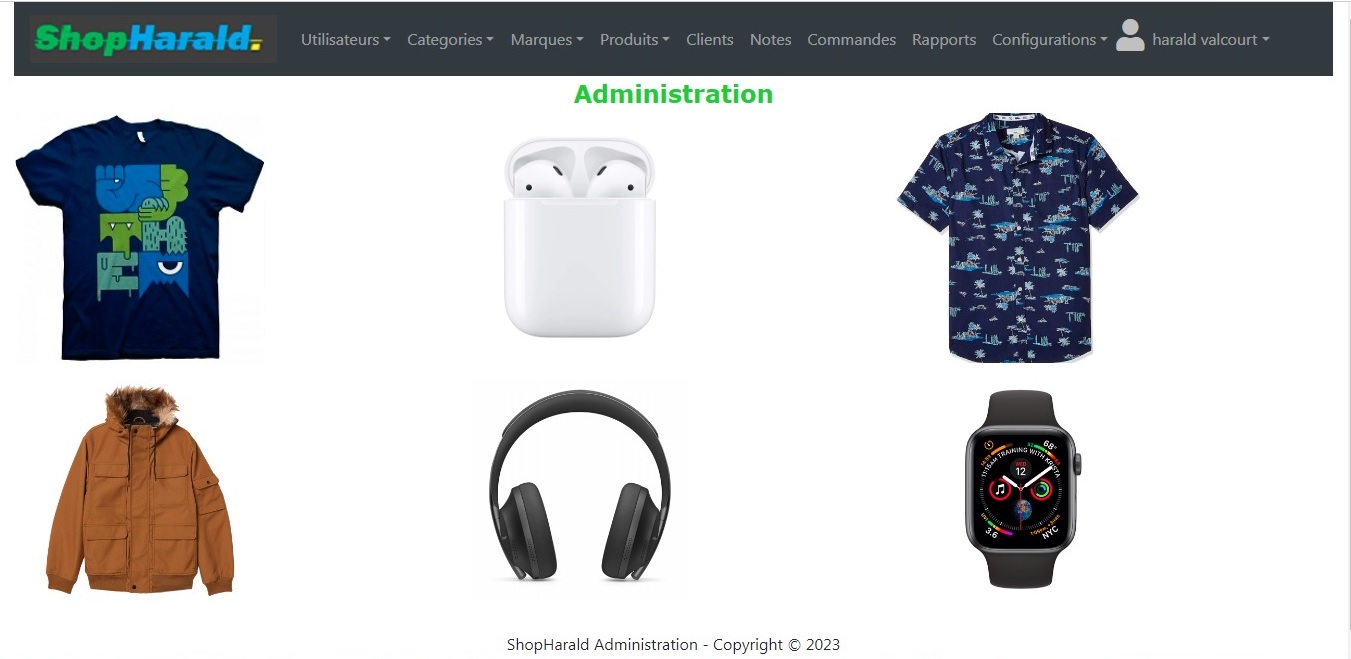This screenshot has height=659, width=1351.
Task: Expand the Configurations dropdown
Action: click(1050, 40)
